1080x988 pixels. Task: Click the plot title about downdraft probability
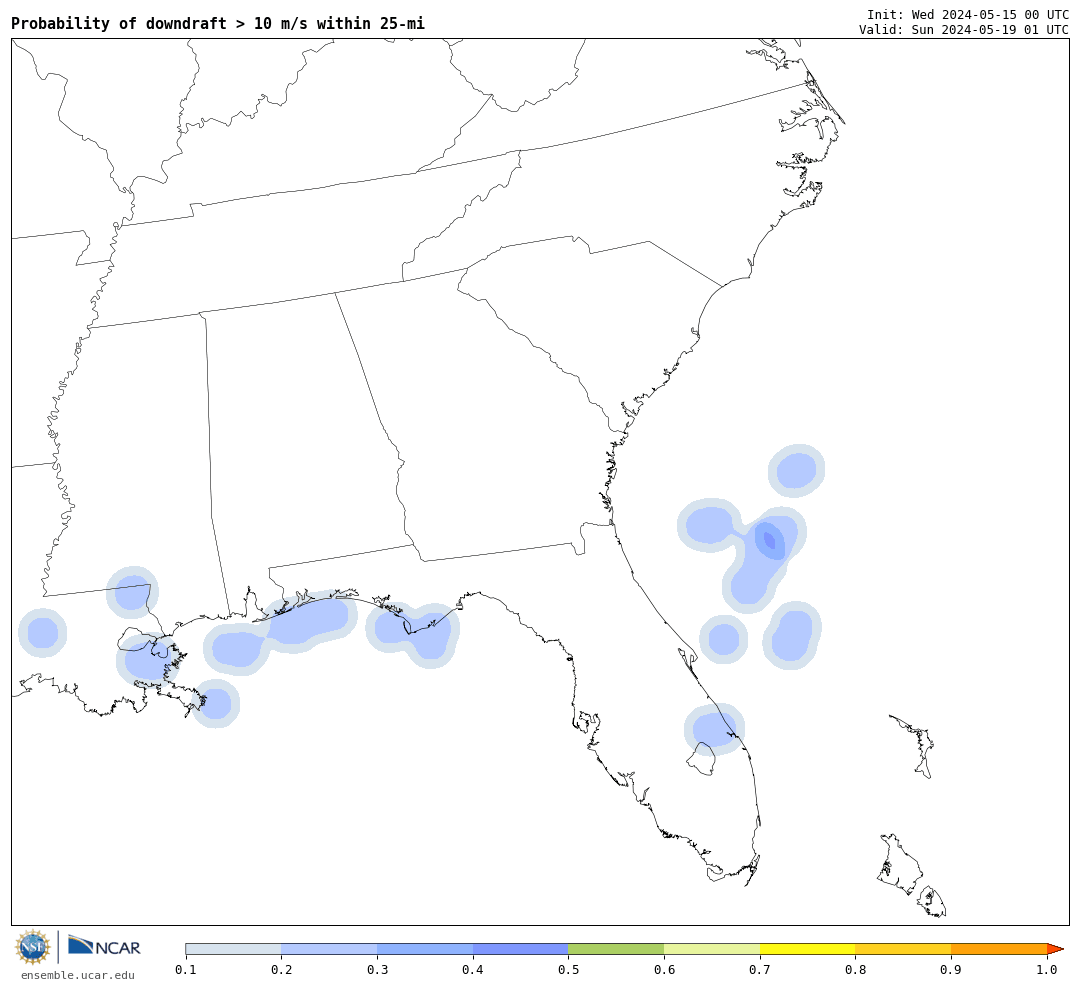point(218,24)
